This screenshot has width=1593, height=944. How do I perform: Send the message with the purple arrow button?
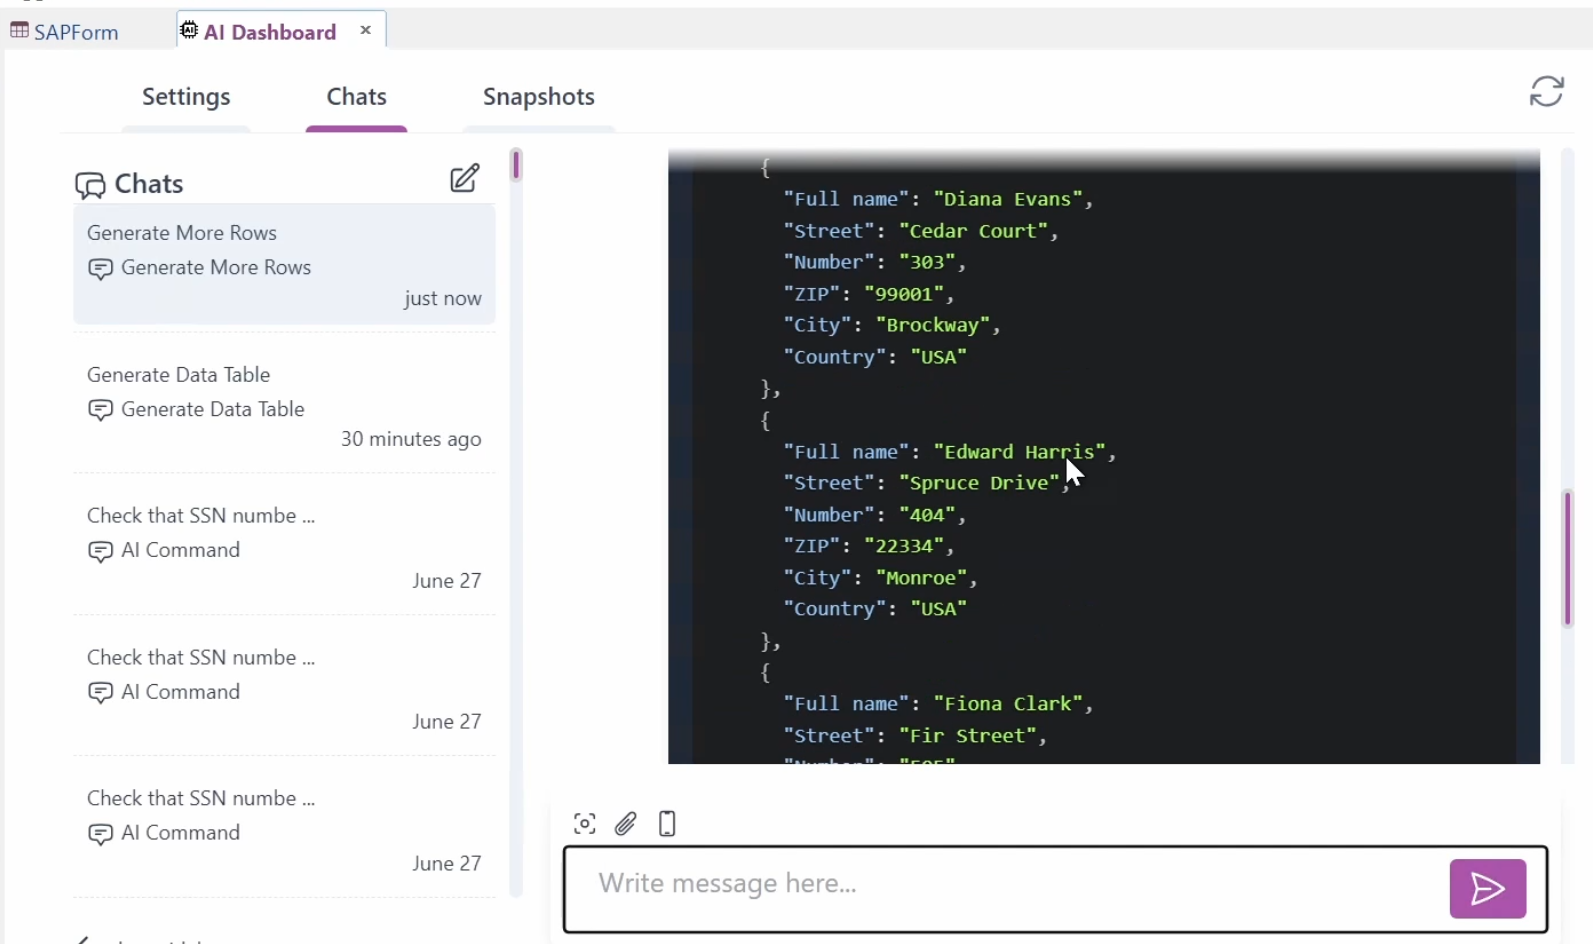click(1487, 888)
